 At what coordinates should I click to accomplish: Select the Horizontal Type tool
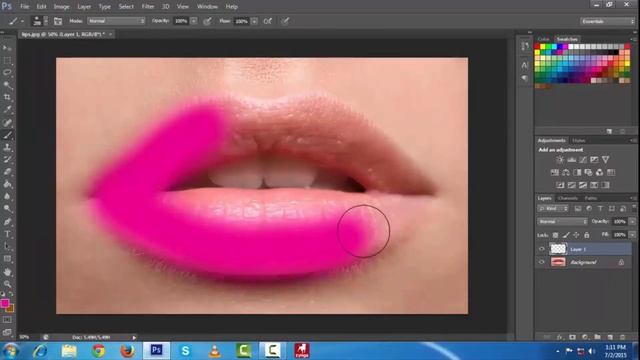coord(7,234)
